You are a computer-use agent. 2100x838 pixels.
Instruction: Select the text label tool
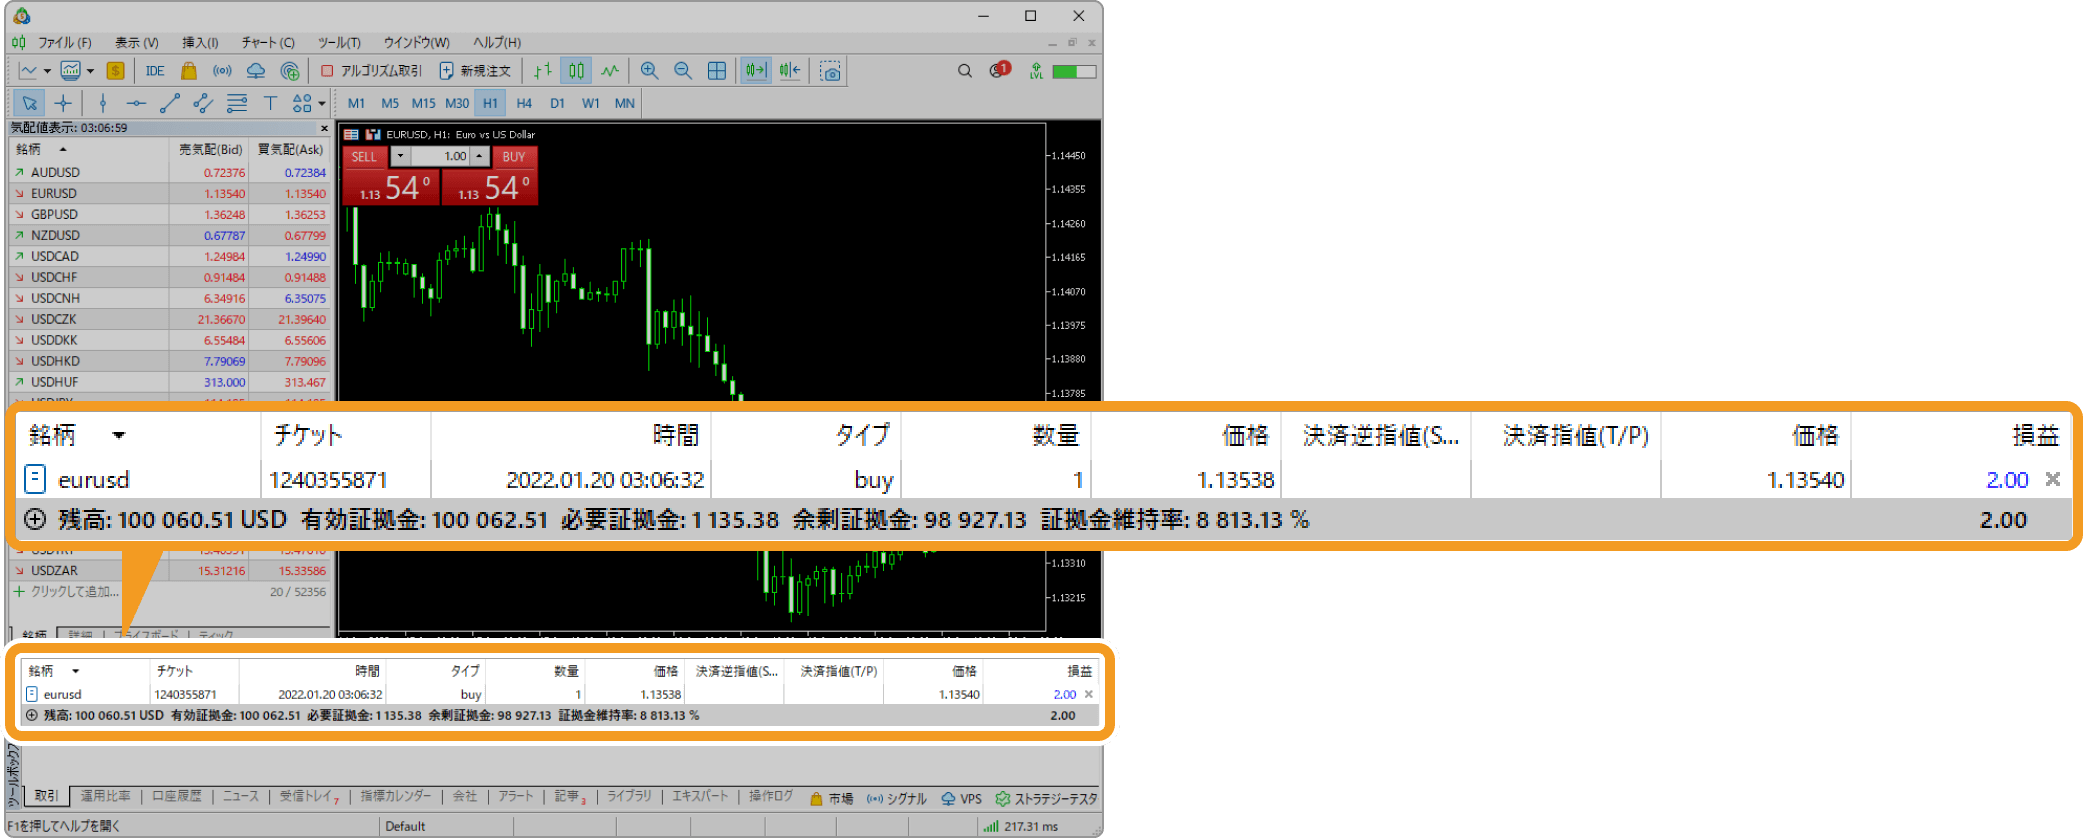270,103
